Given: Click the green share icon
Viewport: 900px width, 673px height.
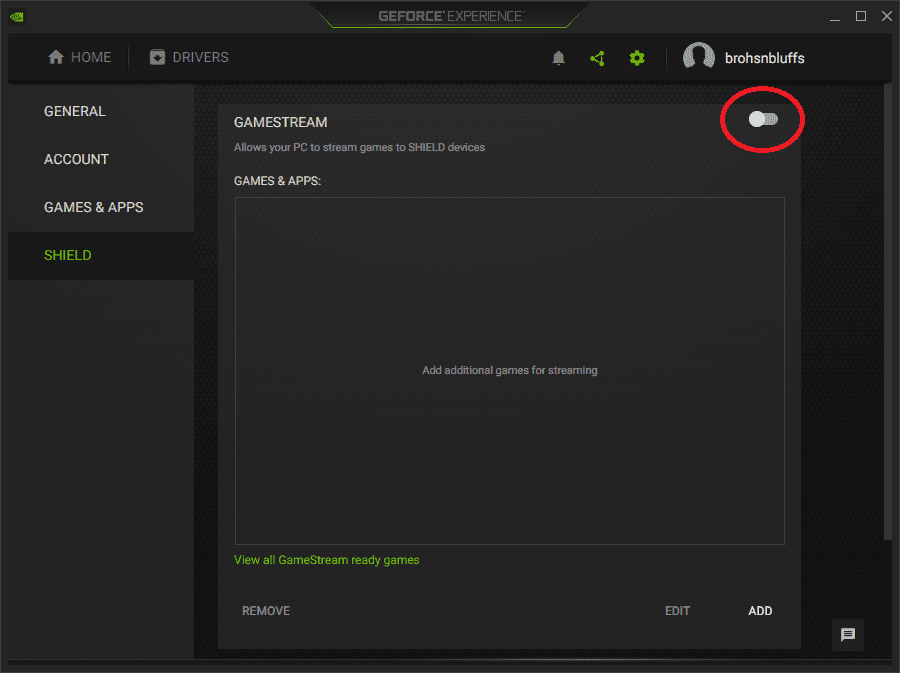Looking at the screenshot, I should point(598,58).
